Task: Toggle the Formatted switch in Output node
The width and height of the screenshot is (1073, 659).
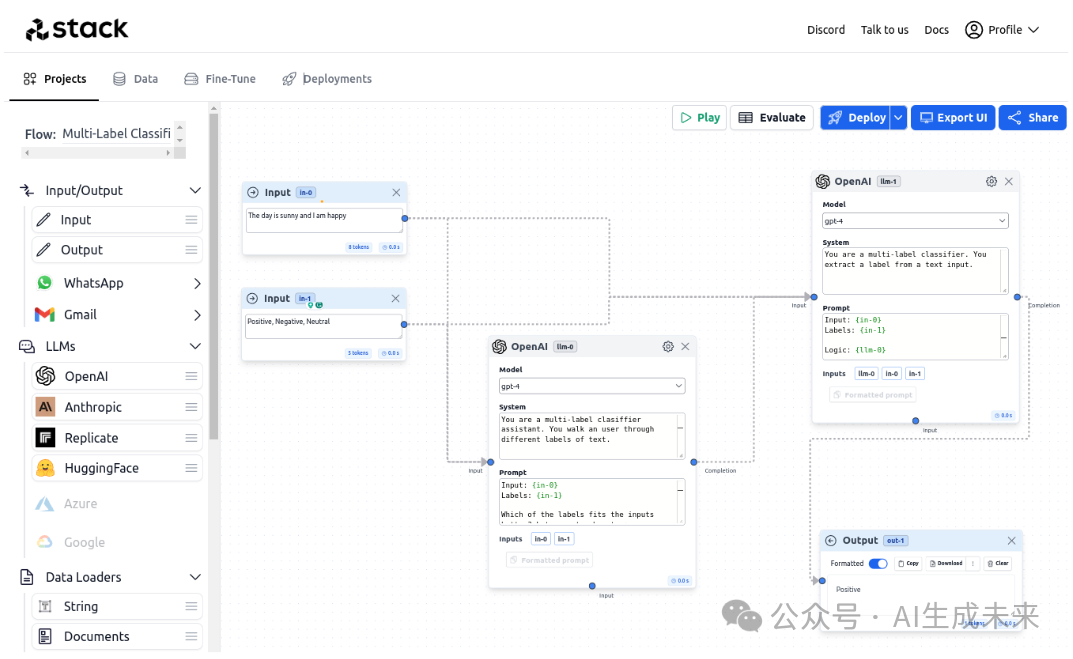Action: coord(878,564)
